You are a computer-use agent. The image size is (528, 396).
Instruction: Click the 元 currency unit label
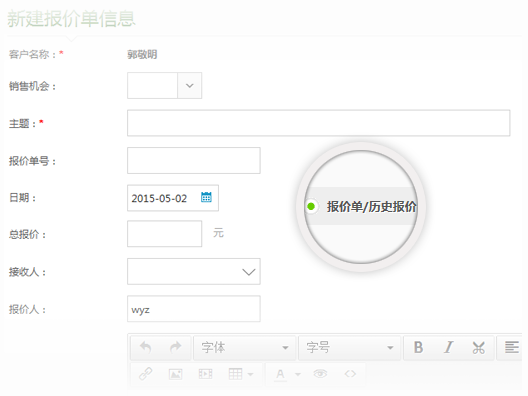coord(218,233)
